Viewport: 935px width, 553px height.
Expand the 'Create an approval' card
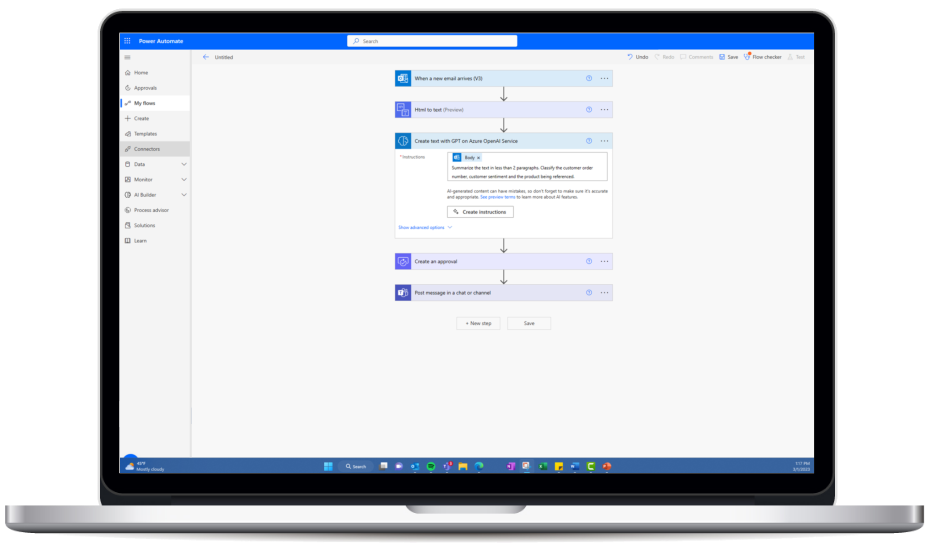point(503,261)
